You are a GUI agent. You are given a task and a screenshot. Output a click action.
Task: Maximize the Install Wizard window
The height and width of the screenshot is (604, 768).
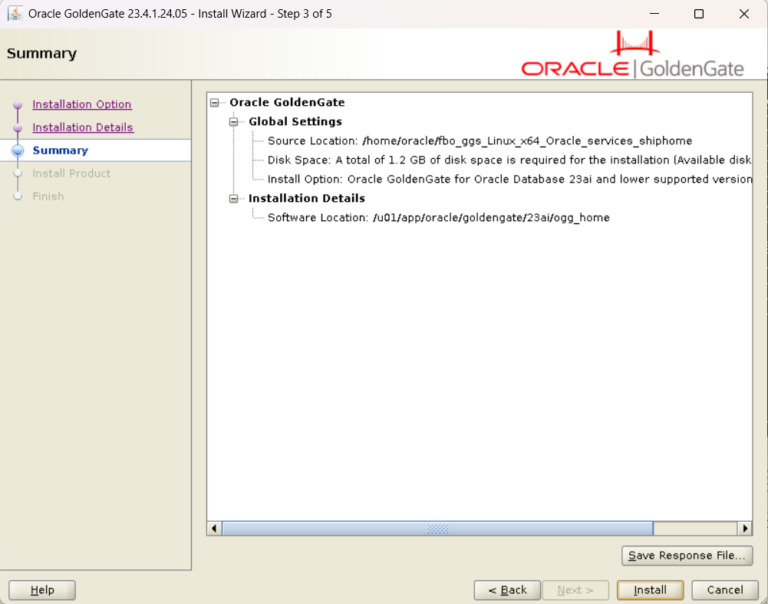pyautogui.click(x=699, y=14)
